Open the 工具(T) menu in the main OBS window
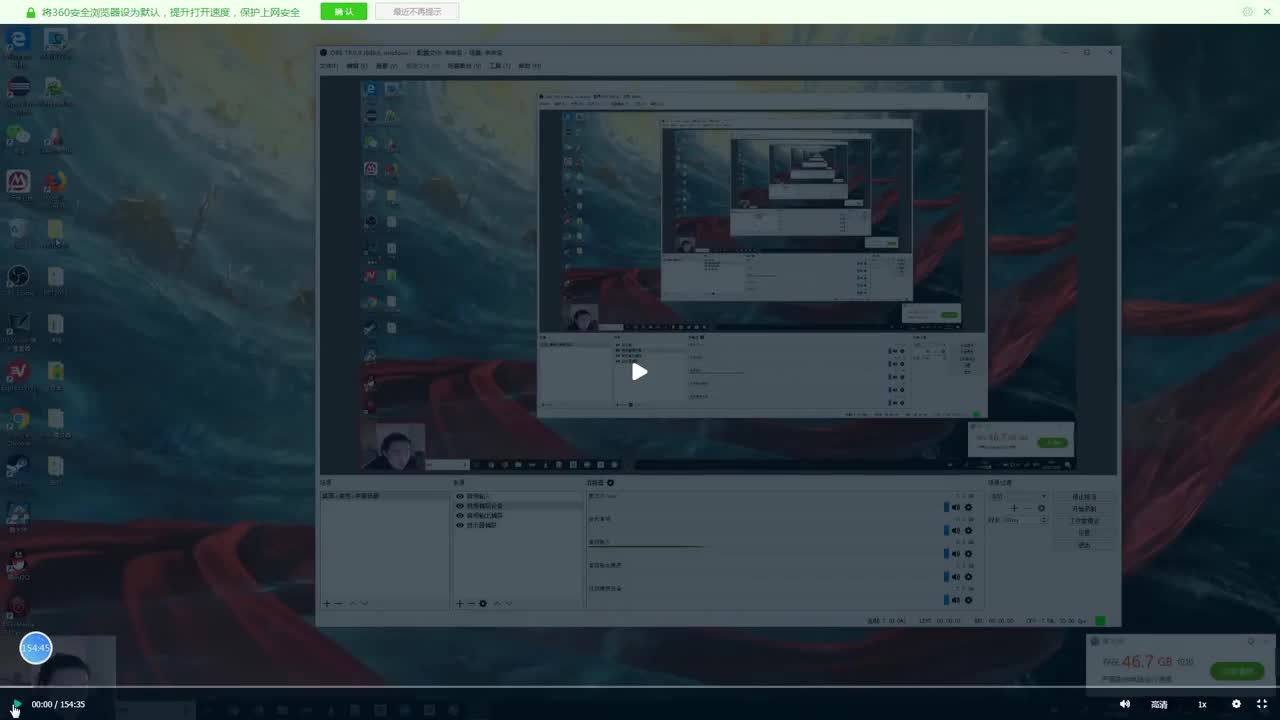The image size is (1280, 720). [500, 66]
